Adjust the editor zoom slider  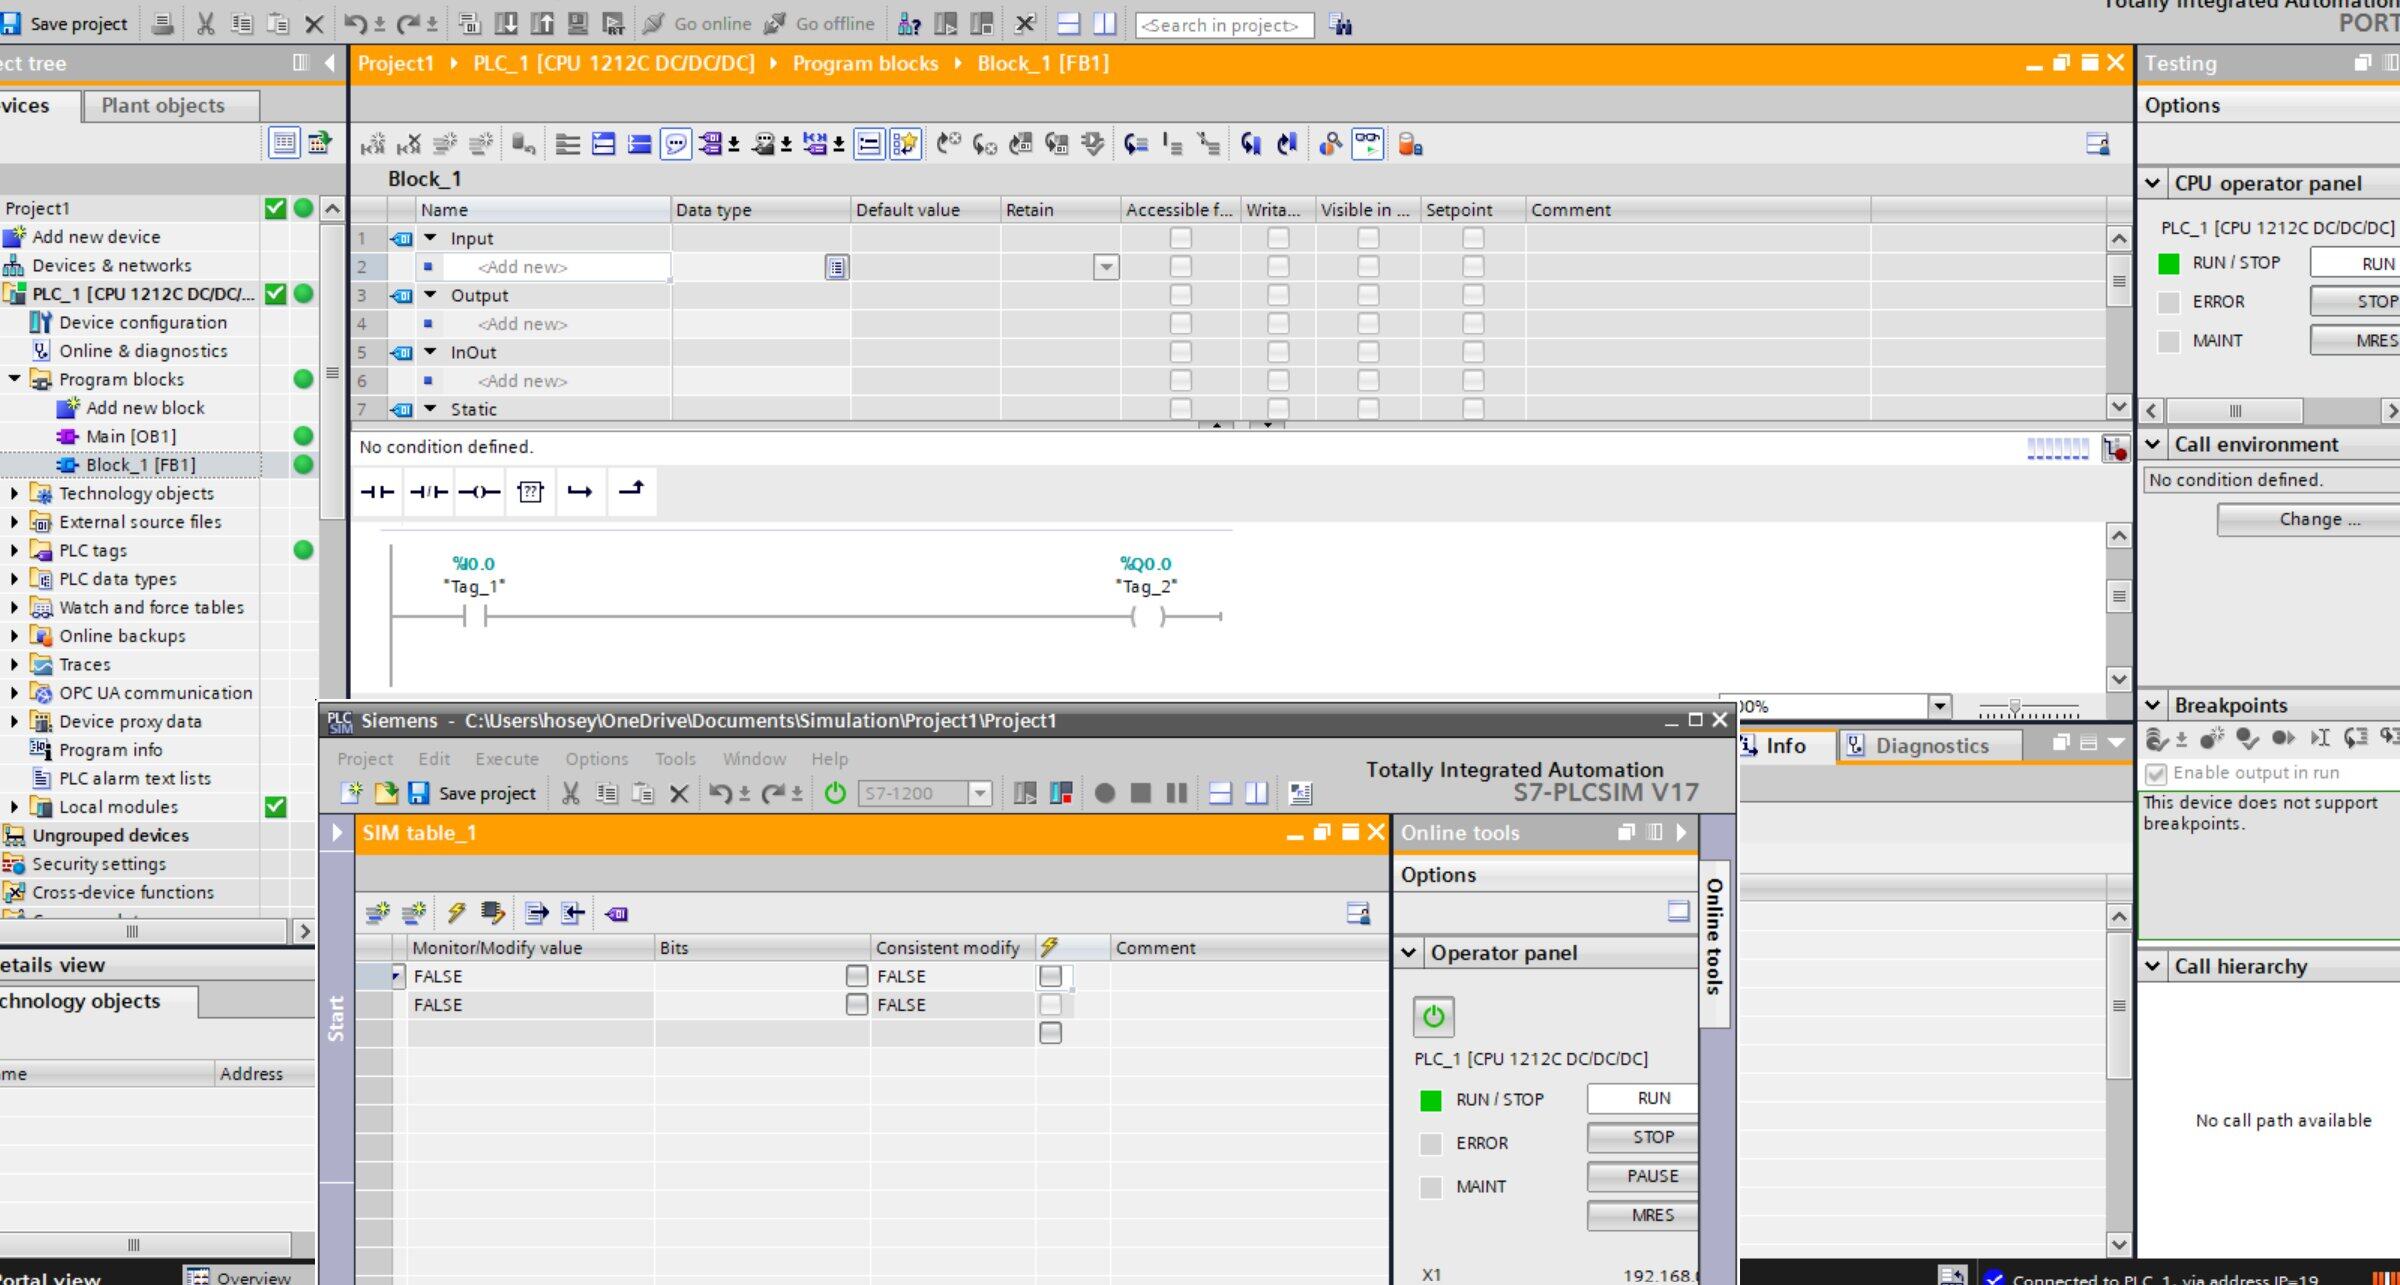pyautogui.click(x=2015, y=707)
